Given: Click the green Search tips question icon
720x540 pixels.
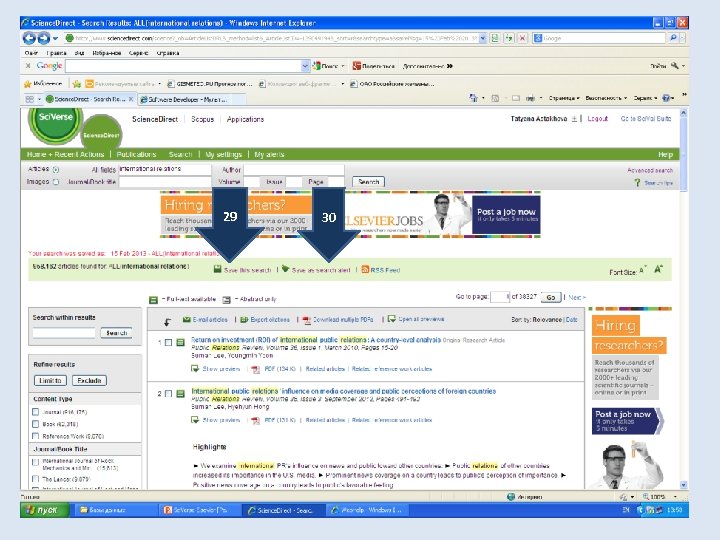Looking at the screenshot, I should tap(637, 183).
